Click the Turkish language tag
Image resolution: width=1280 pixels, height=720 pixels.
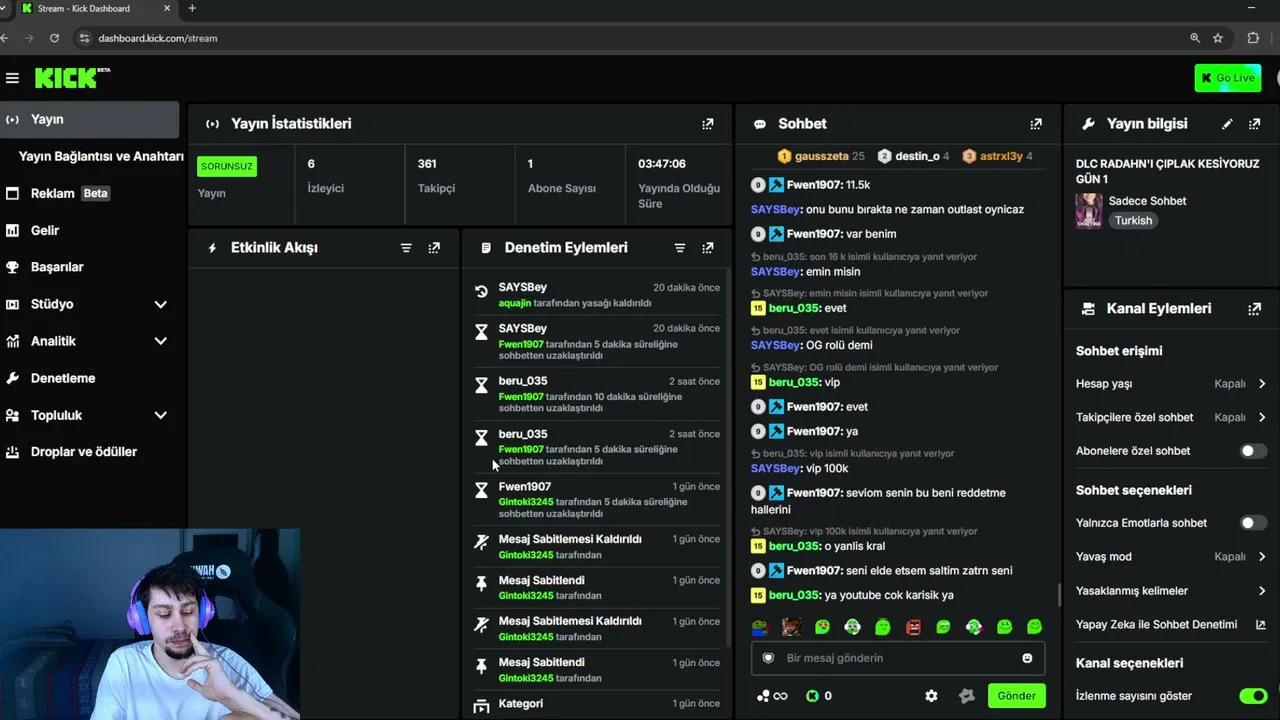1133,221
